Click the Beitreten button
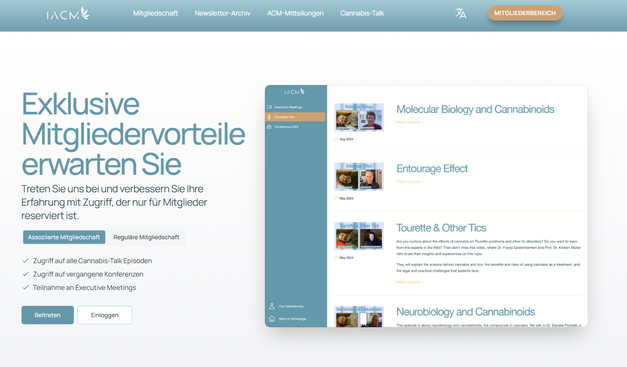 click(48, 315)
